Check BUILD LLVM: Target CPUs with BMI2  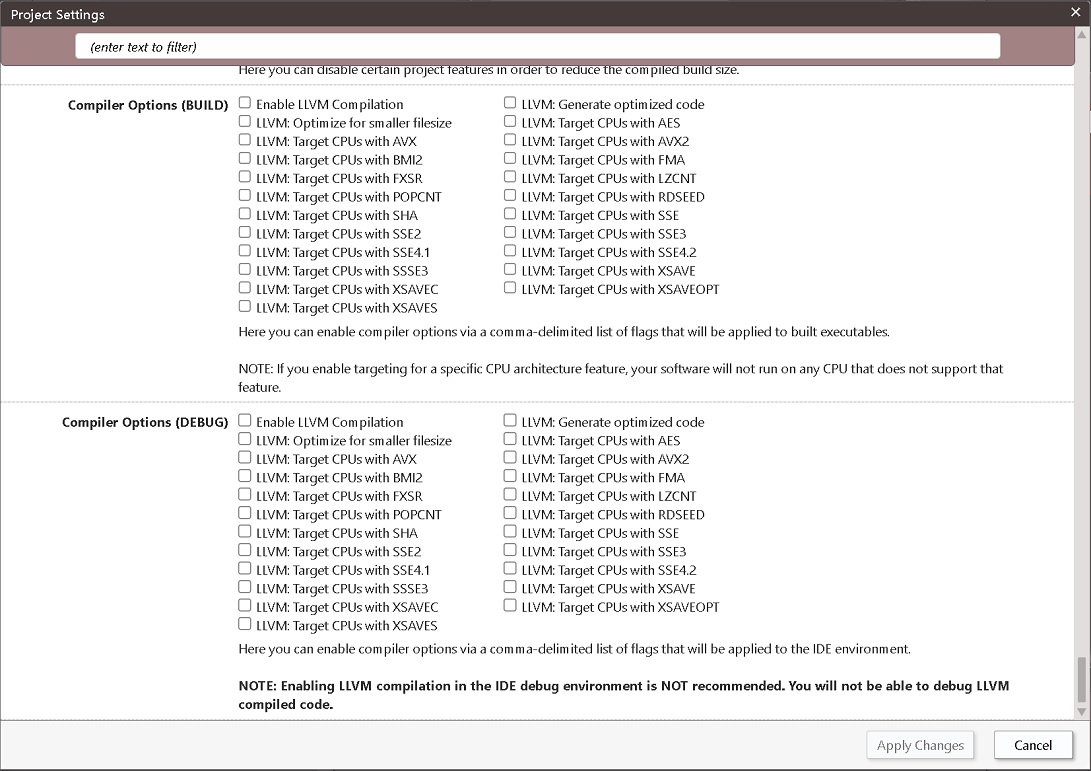pos(245,159)
